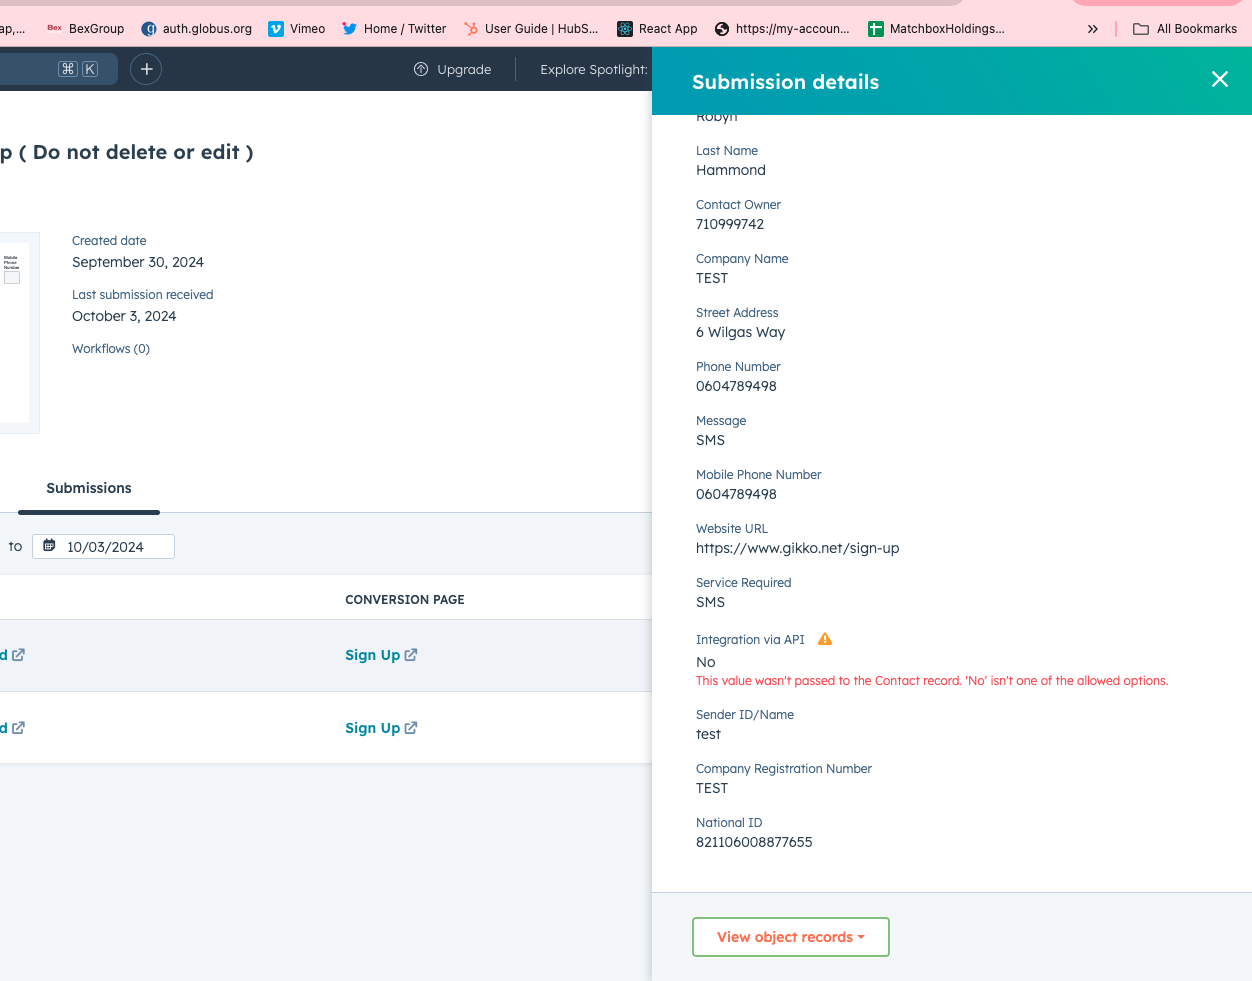Click the 10/03/2024 end date field
This screenshot has width=1252, height=981.
click(x=105, y=547)
